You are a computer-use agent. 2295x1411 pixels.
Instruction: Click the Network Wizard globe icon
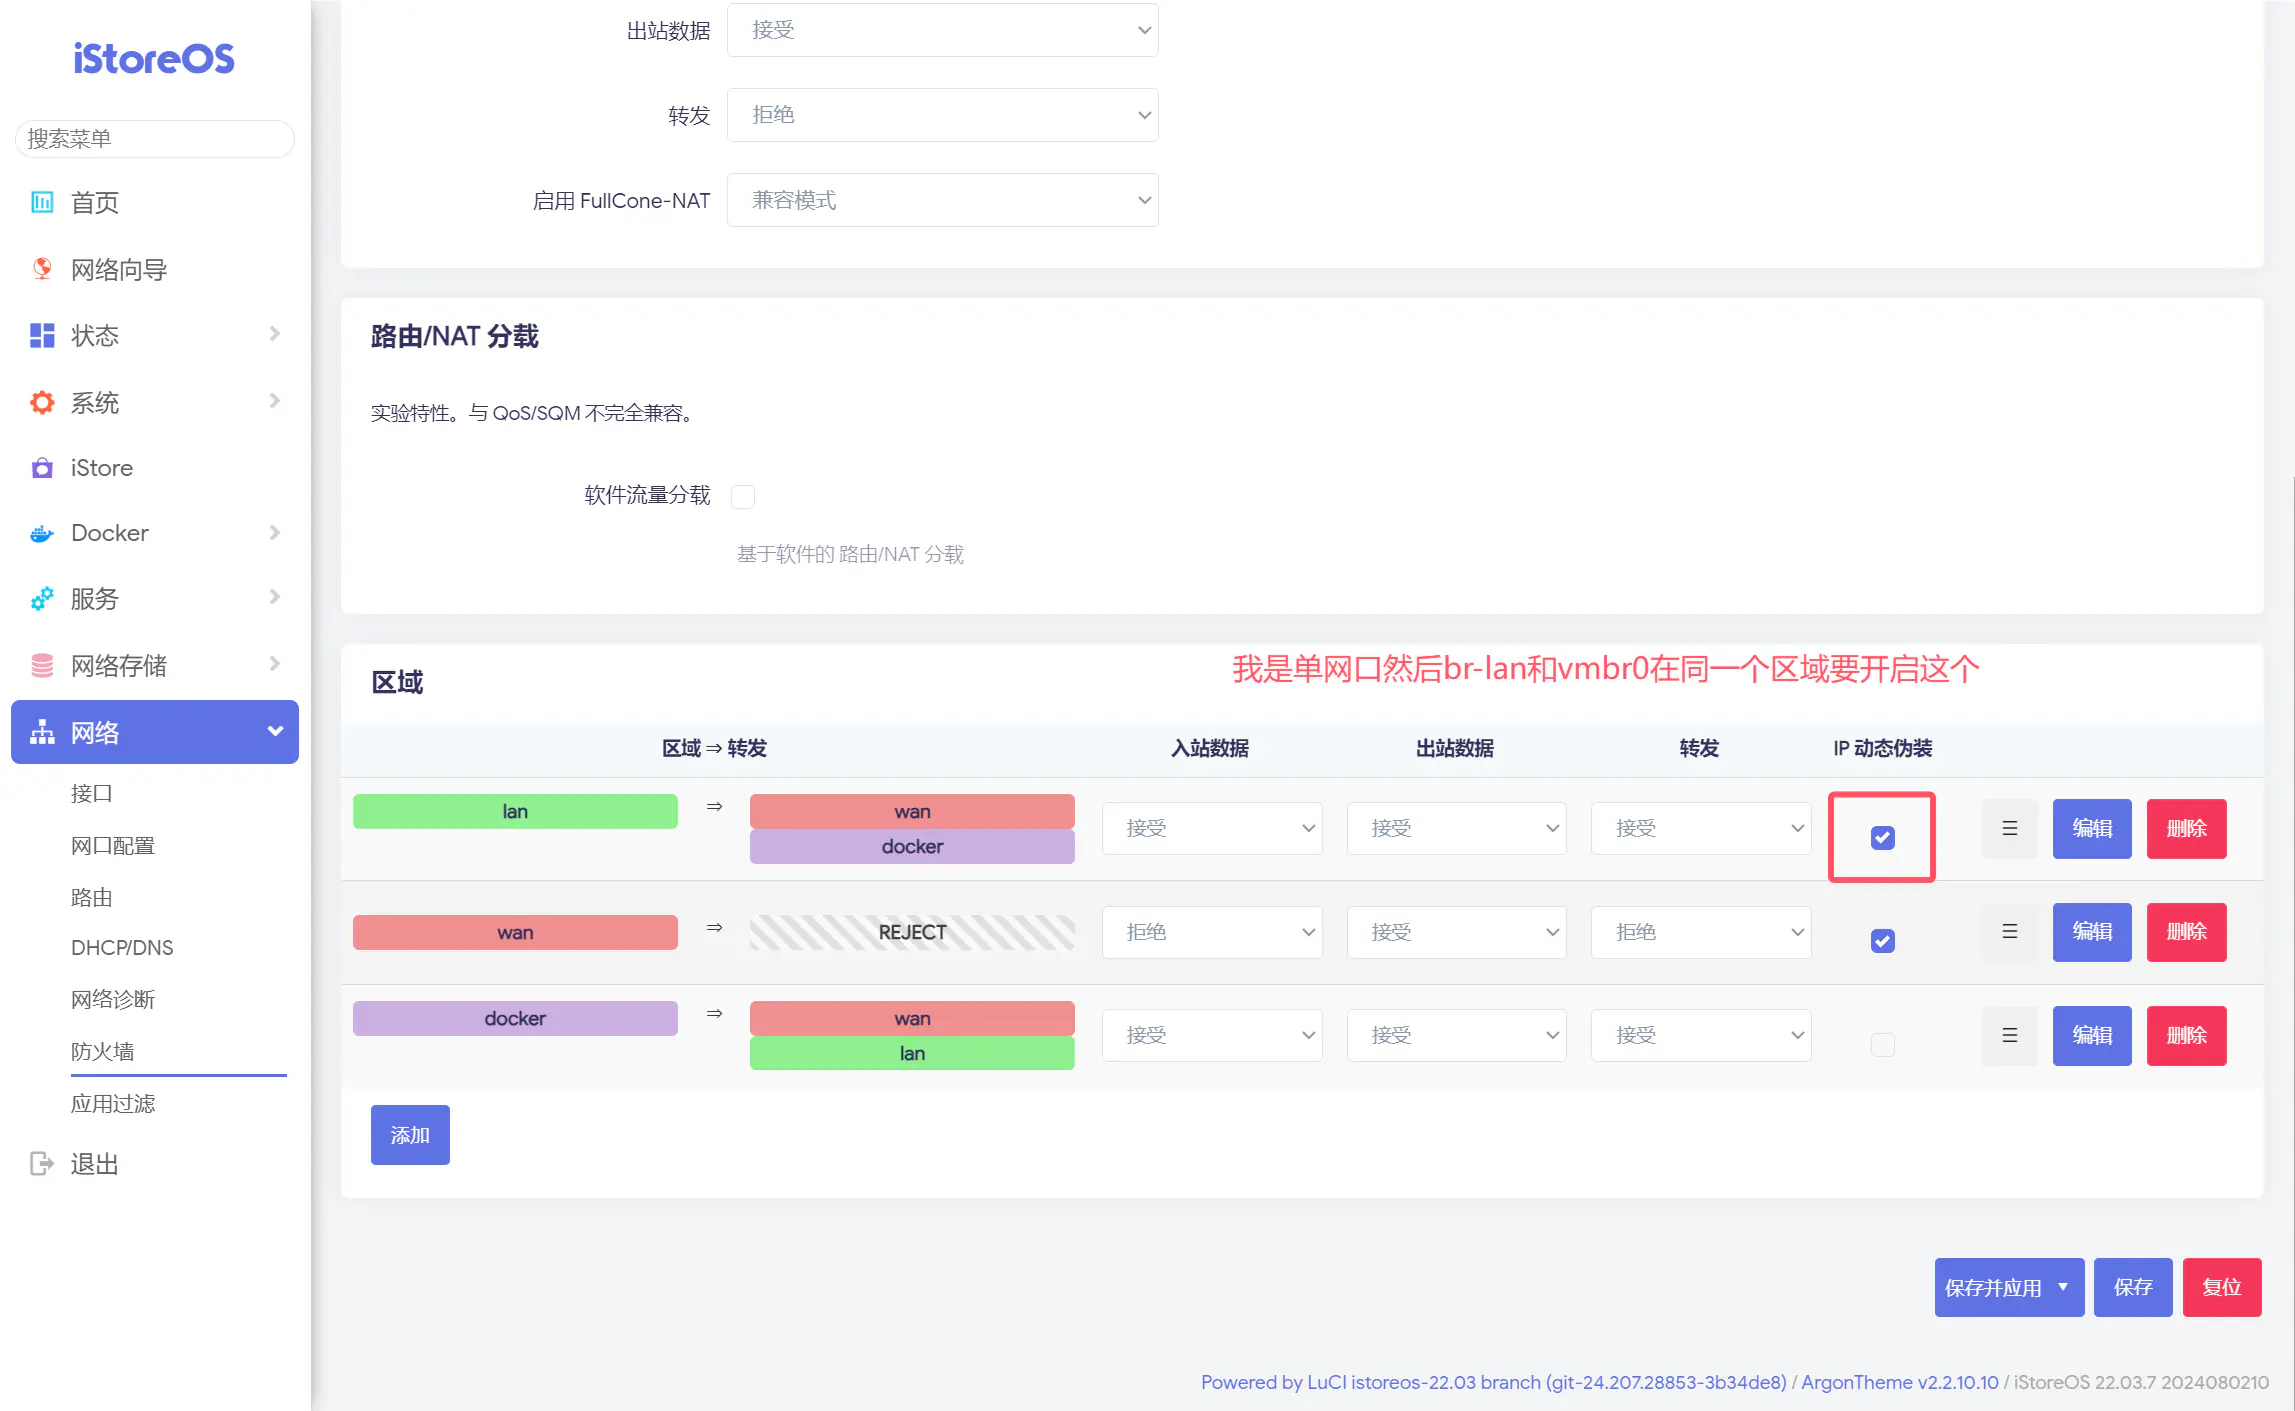pyautogui.click(x=42, y=268)
